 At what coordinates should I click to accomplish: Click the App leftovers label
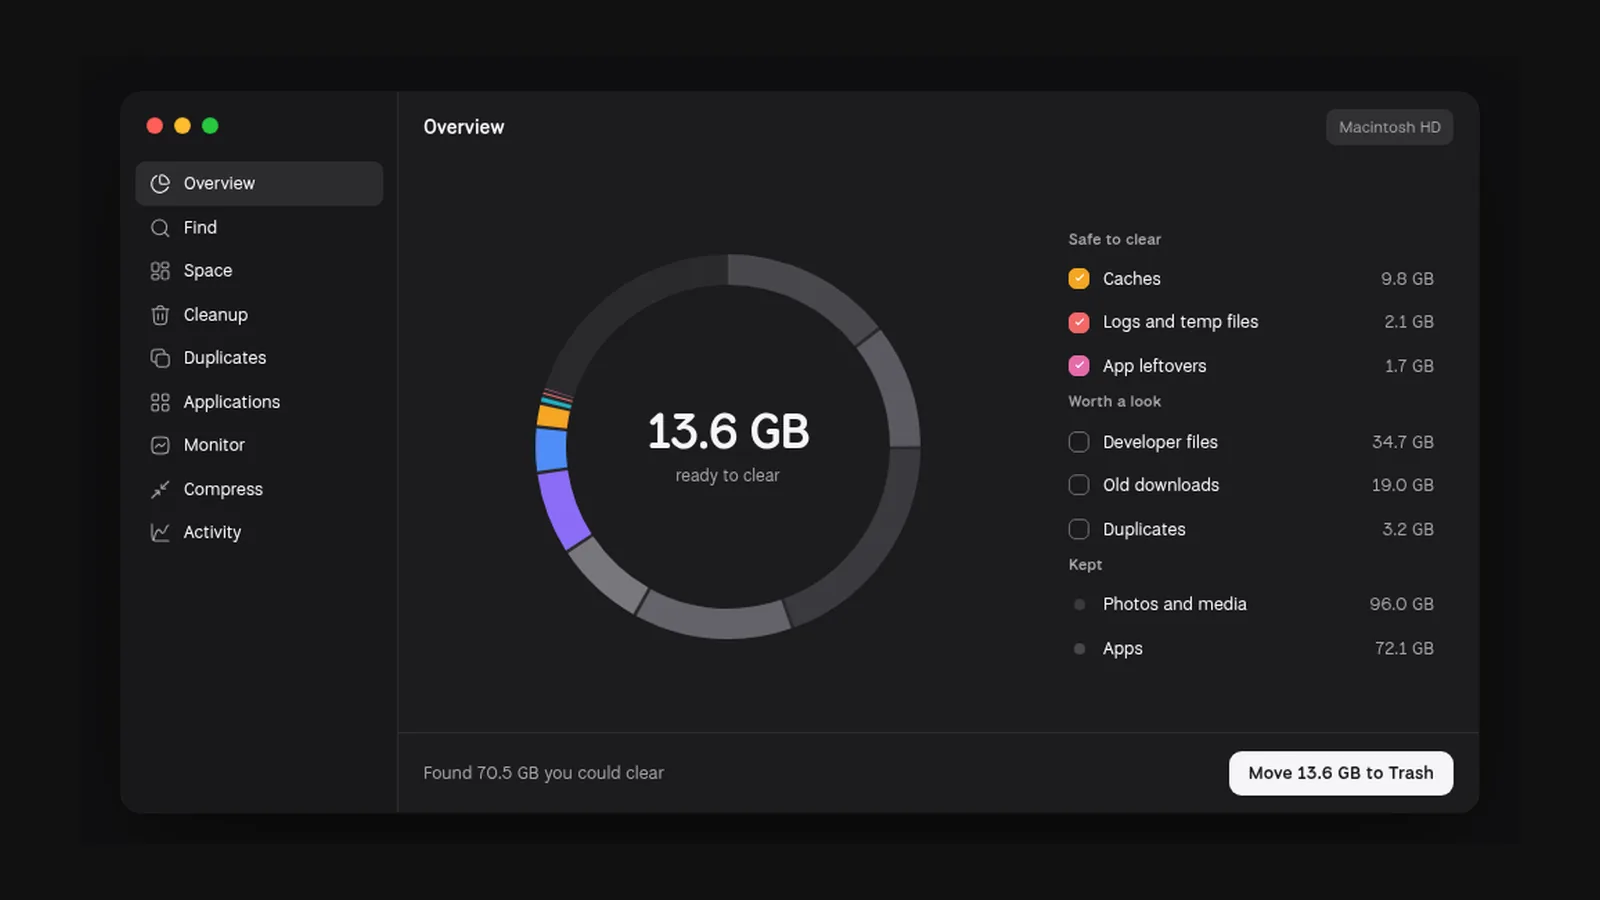point(1154,366)
